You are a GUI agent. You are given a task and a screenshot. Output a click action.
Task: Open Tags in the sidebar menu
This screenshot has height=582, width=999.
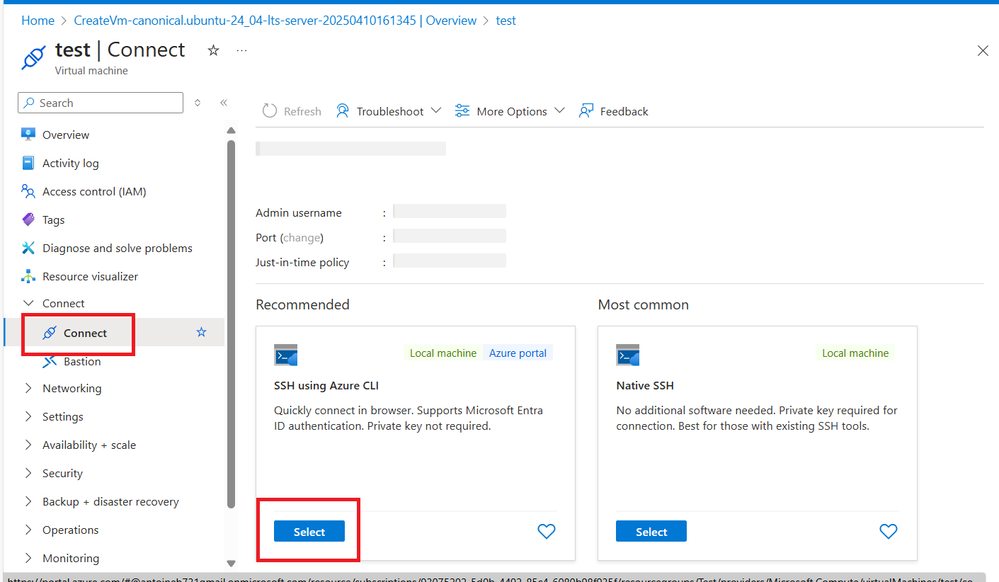pos(54,220)
